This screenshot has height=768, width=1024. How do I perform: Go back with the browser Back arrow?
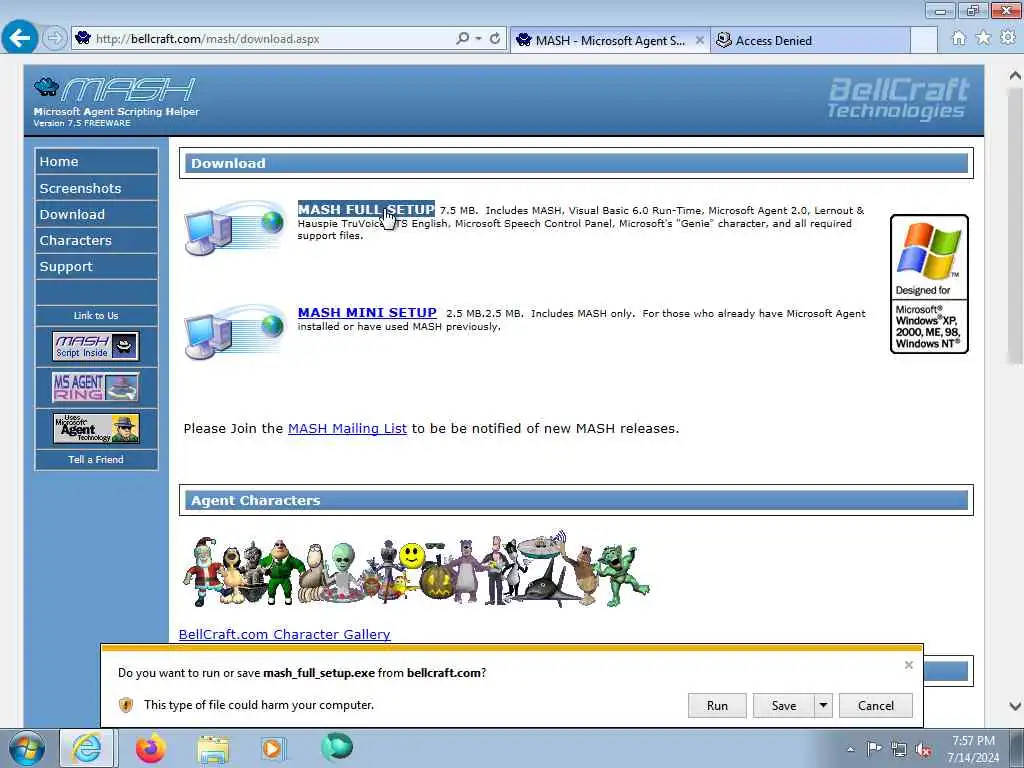(x=20, y=38)
